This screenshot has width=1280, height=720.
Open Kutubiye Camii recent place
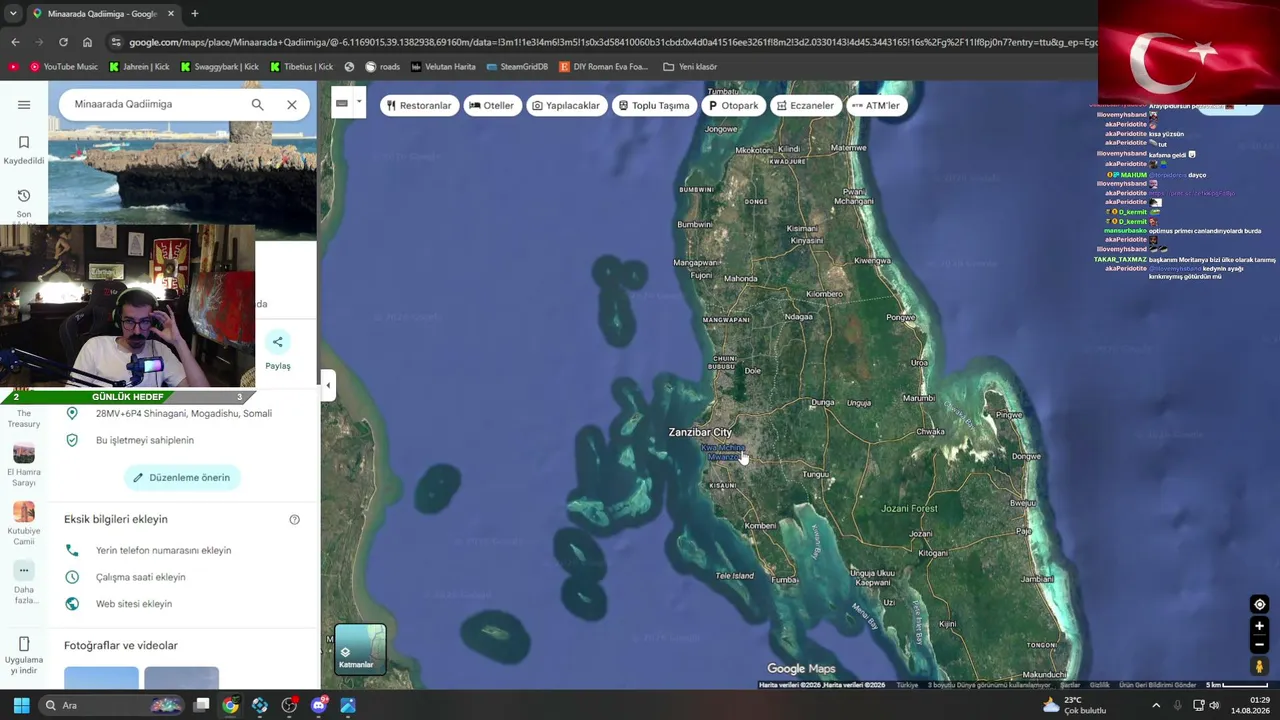tap(24, 524)
